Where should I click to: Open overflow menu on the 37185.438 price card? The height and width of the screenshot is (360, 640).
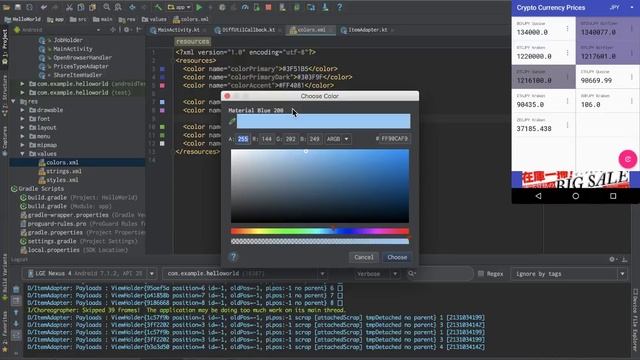[x=567, y=124]
